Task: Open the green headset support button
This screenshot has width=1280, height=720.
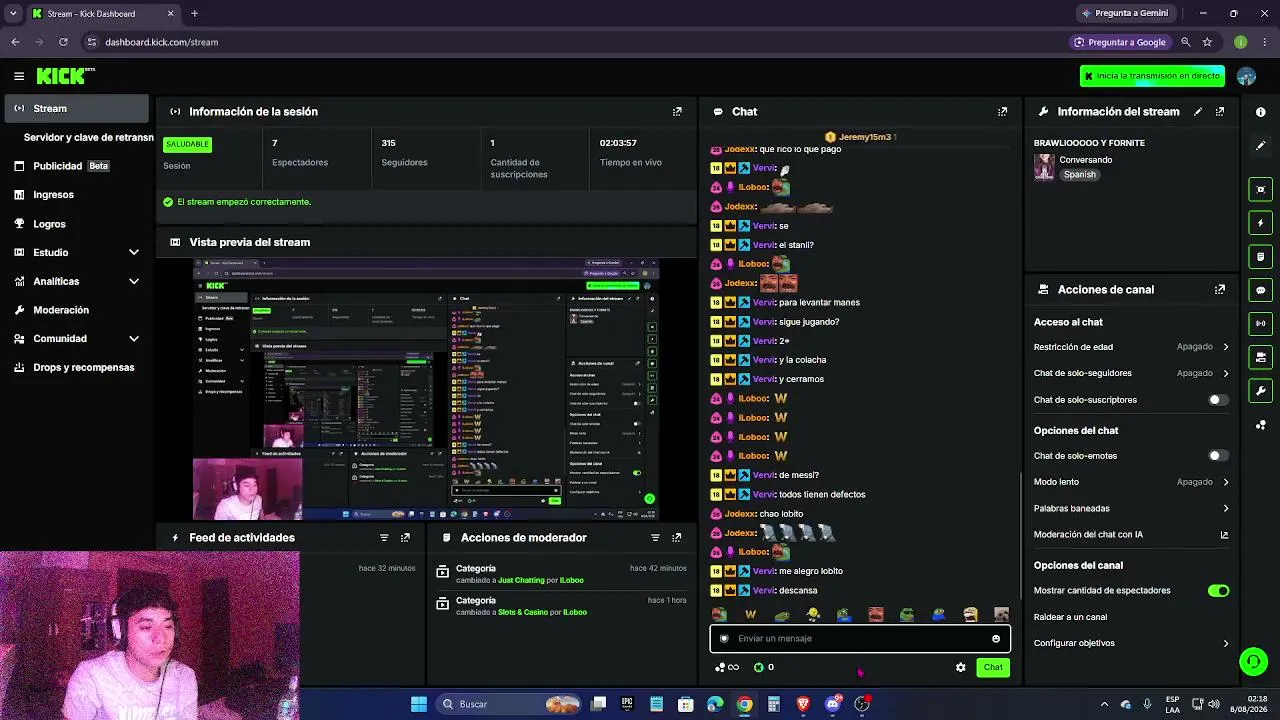Action: [1253, 662]
